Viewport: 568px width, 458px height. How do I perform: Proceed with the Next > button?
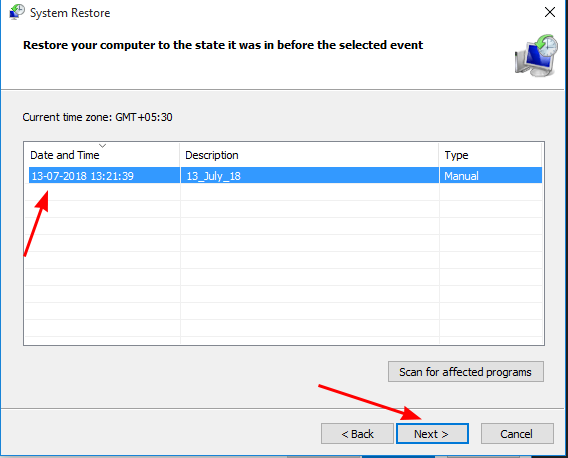[x=432, y=434]
